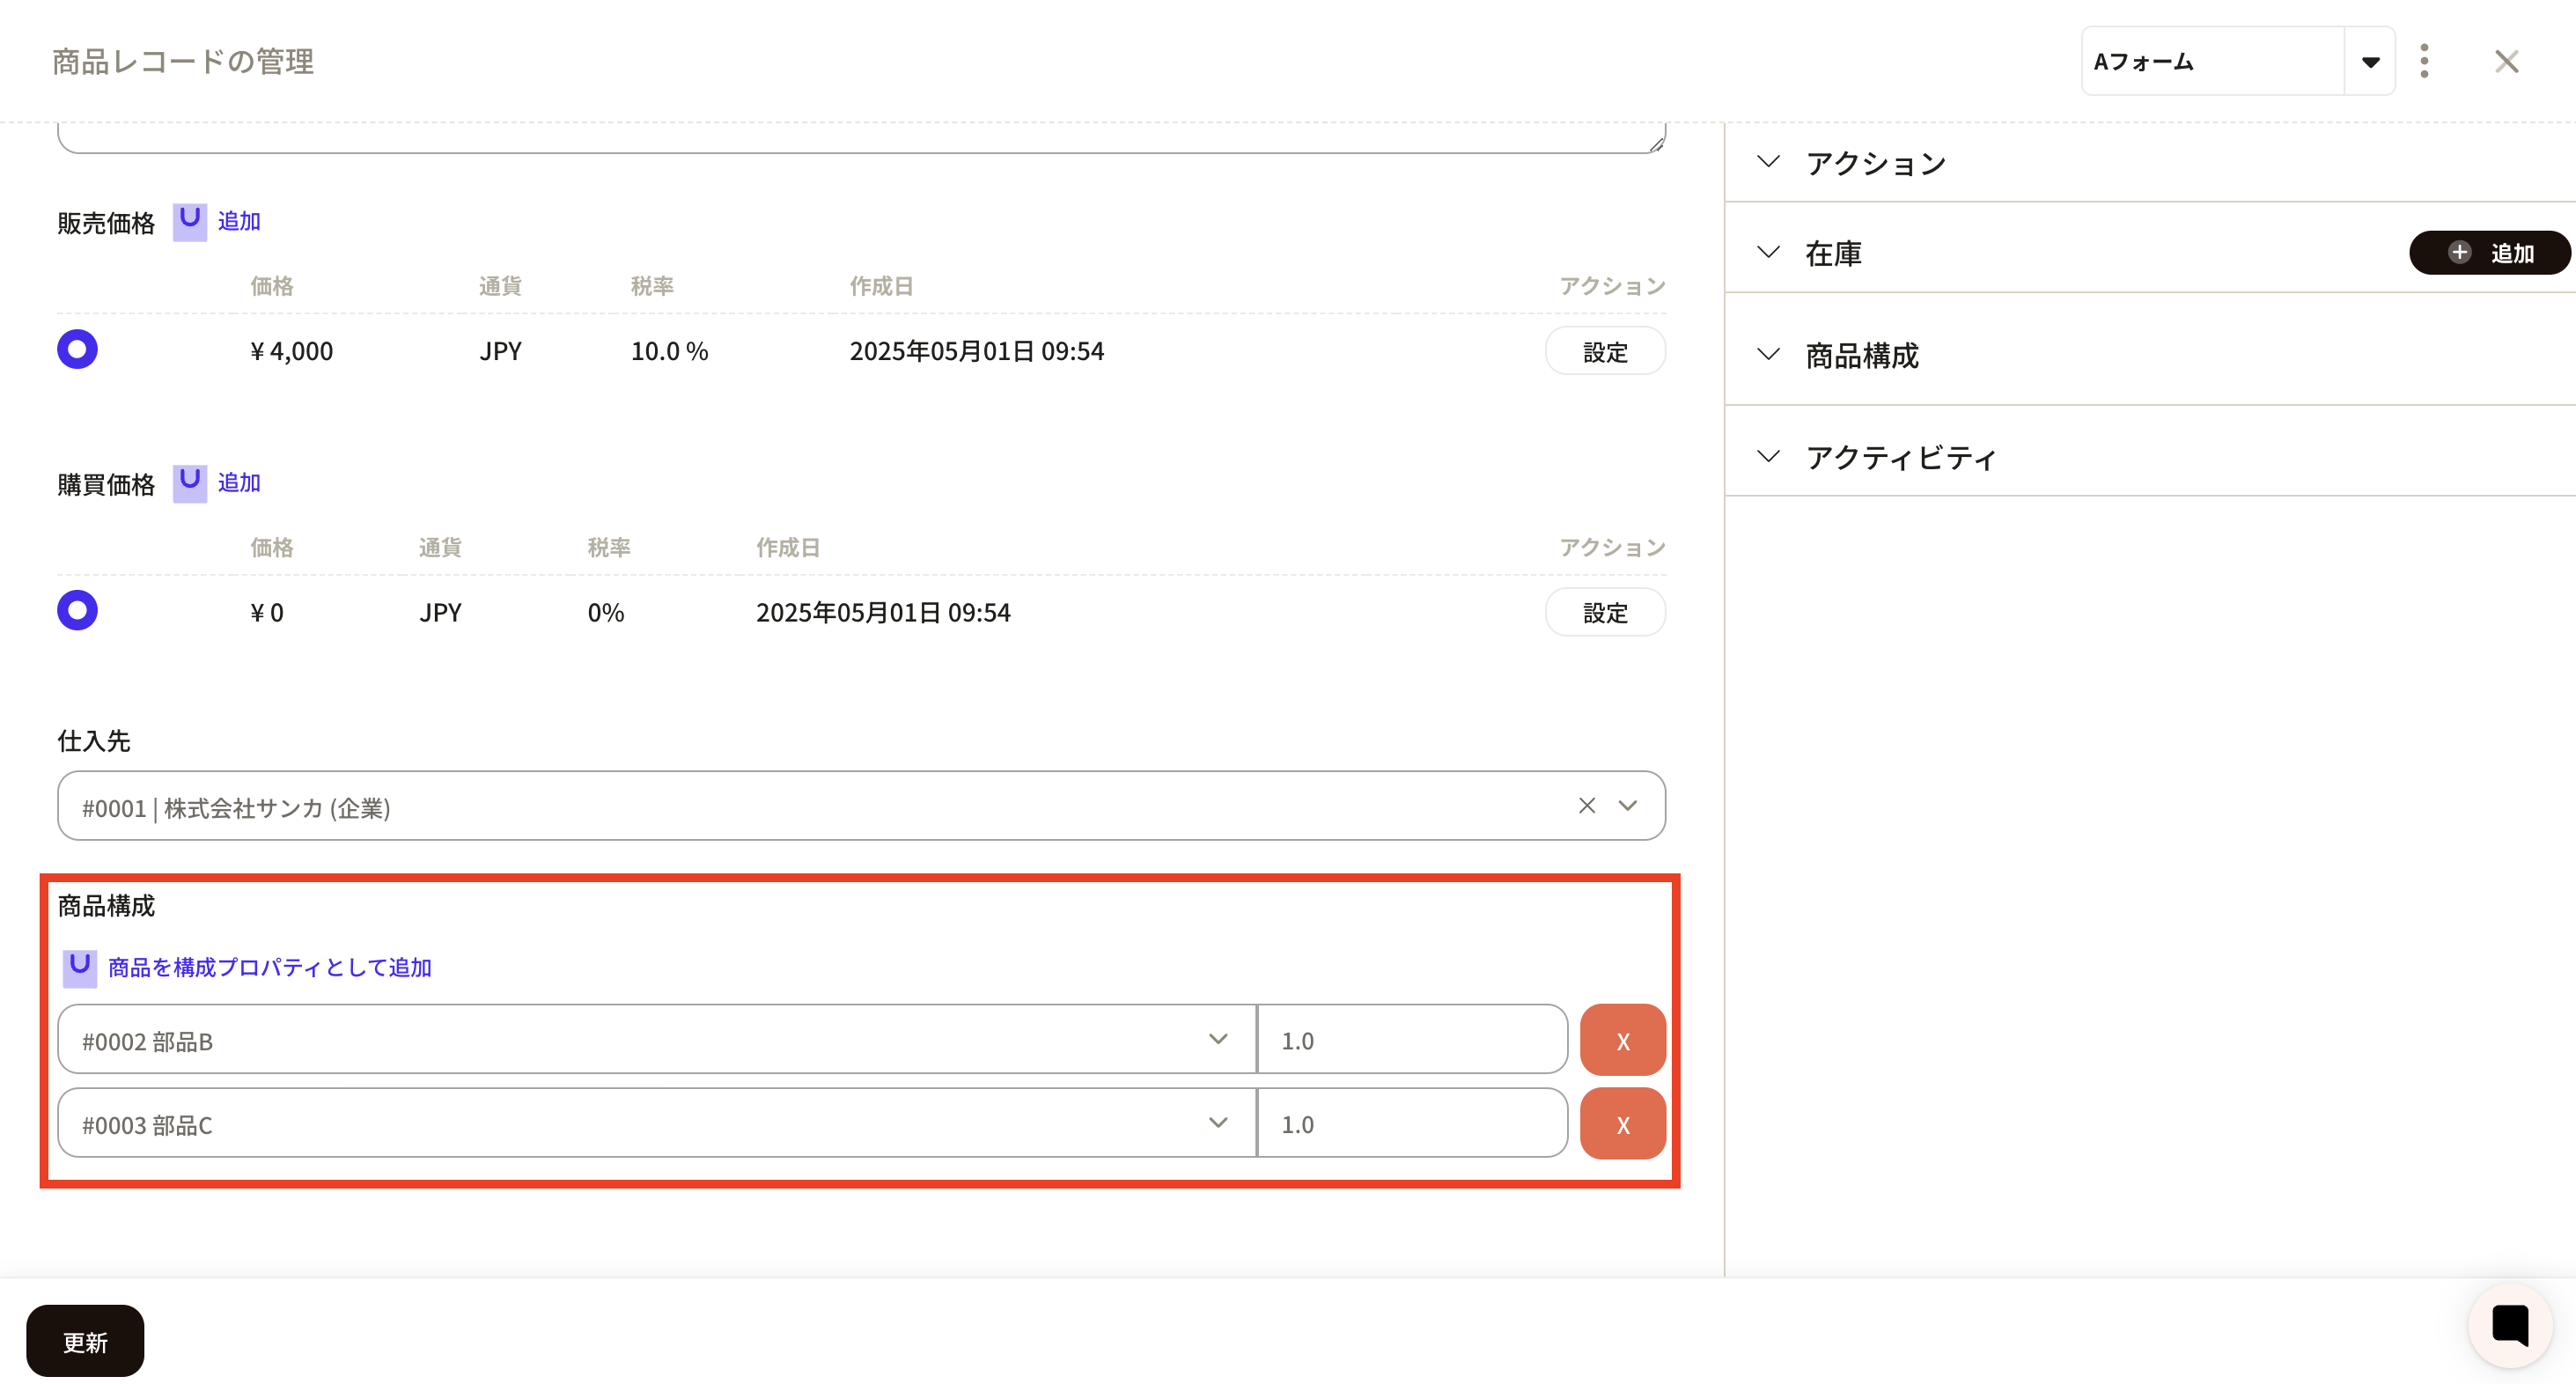This screenshot has width=2576, height=1384.
Task: Click the U icon beside 購買価格
Action: point(189,483)
